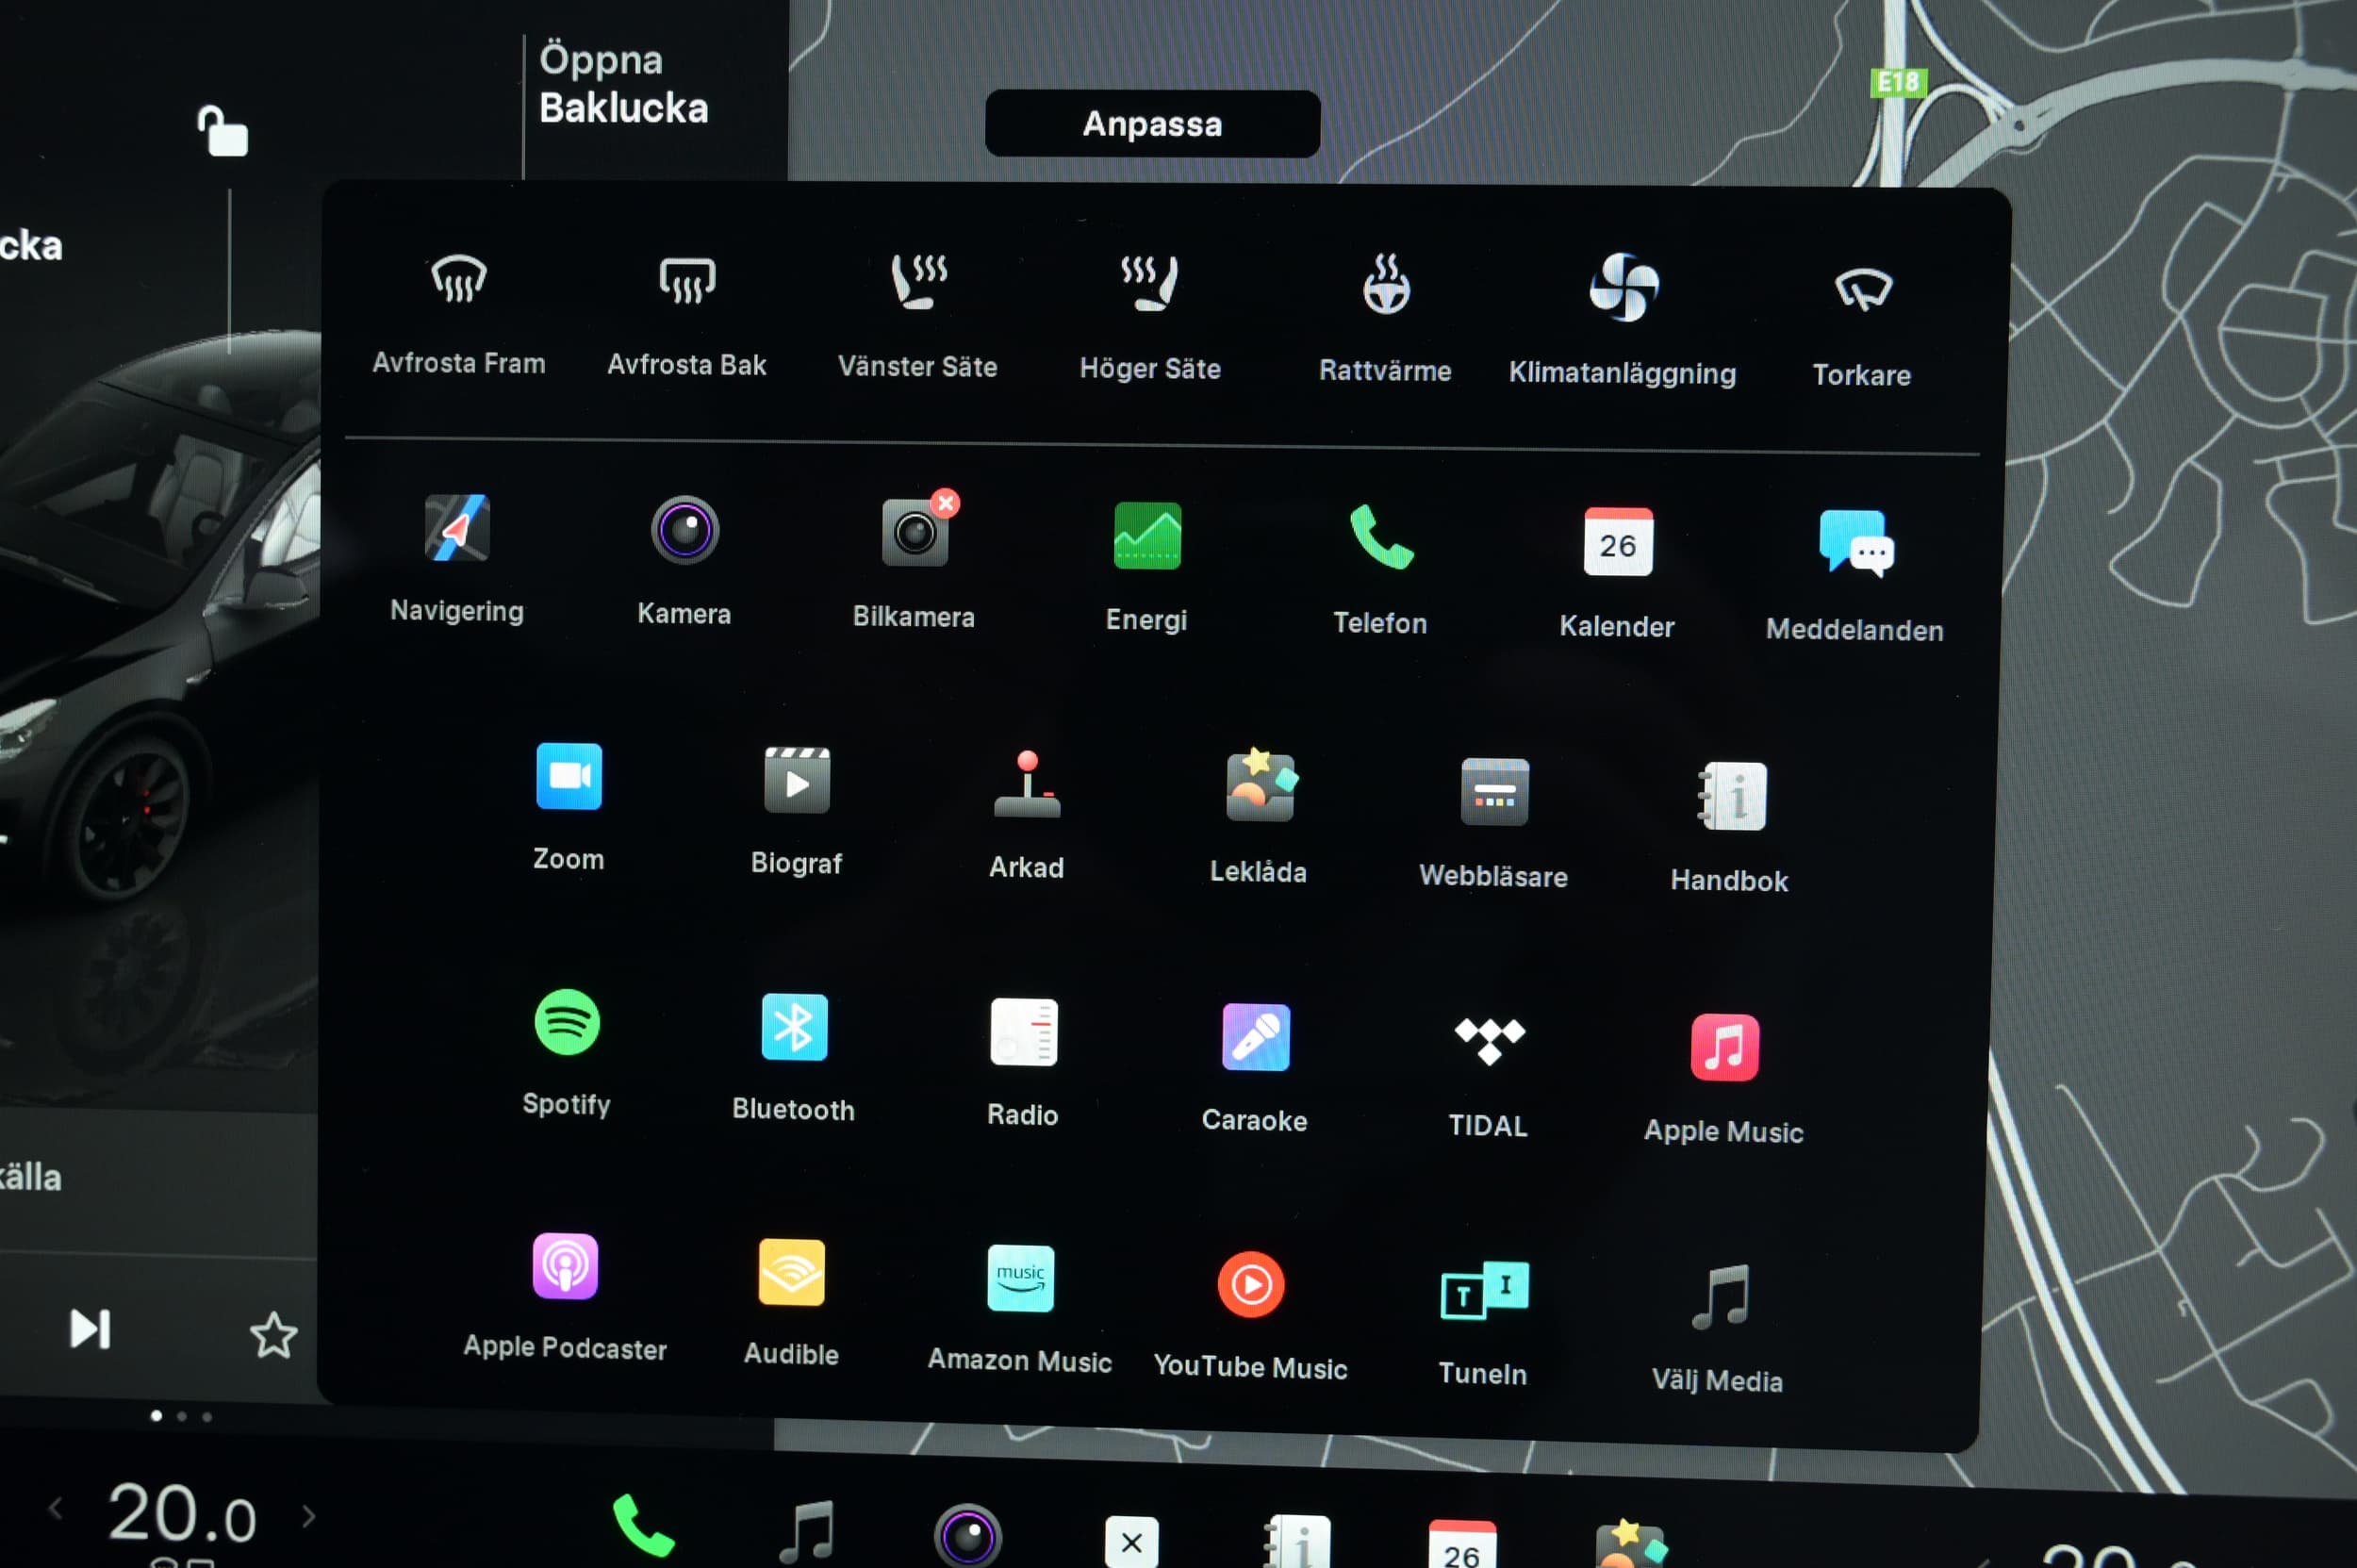The width and height of the screenshot is (2357, 1568).
Task: Open the Navigering app
Action: coord(457,560)
